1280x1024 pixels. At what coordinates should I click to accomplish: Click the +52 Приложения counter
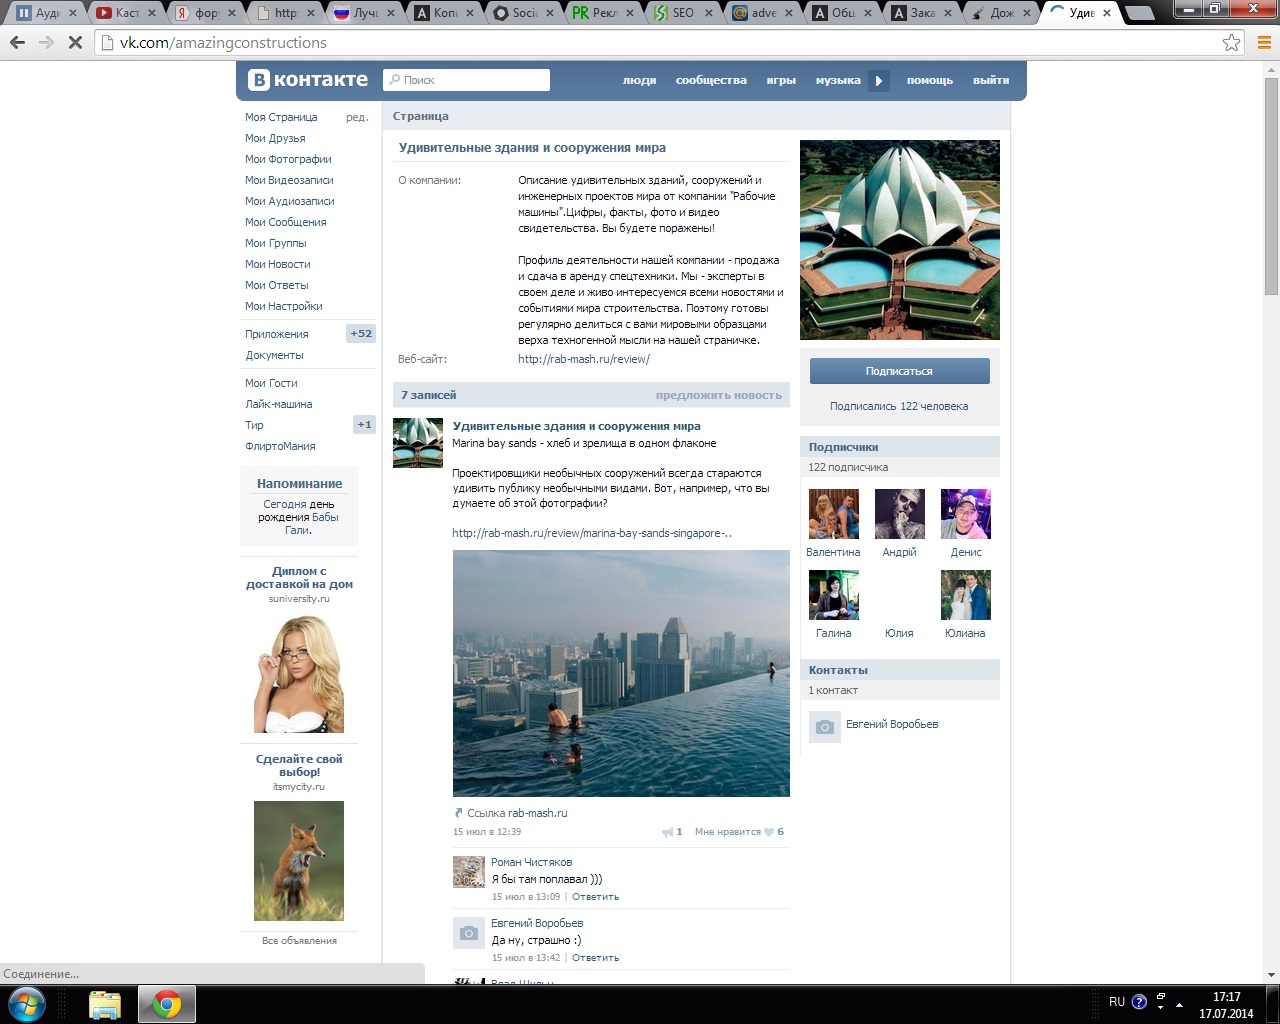click(361, 334)
